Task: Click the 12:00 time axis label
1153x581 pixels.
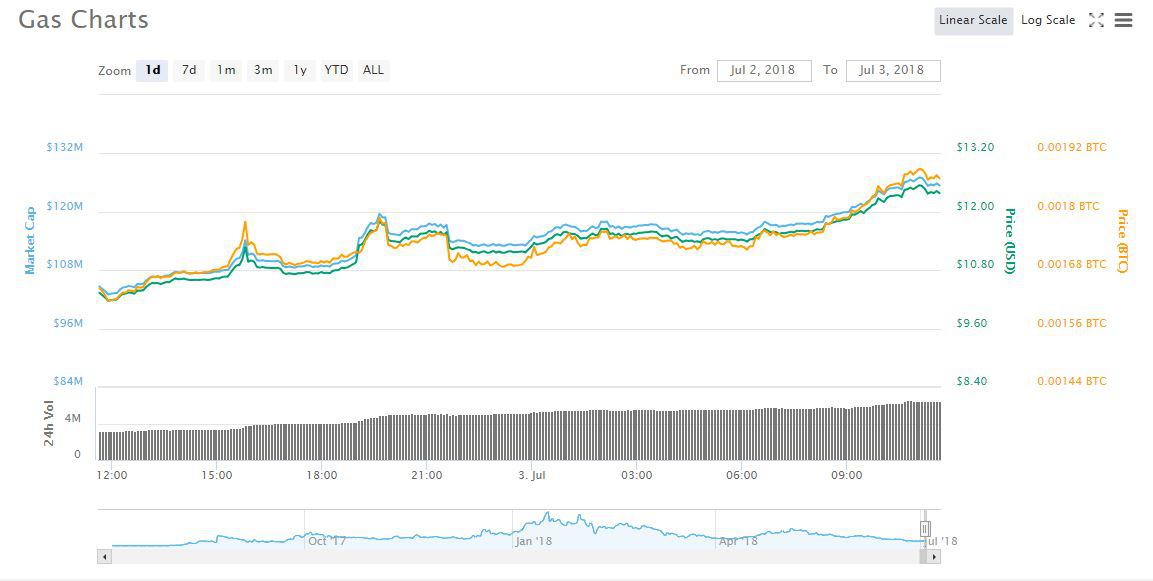Action: (112, 475)
